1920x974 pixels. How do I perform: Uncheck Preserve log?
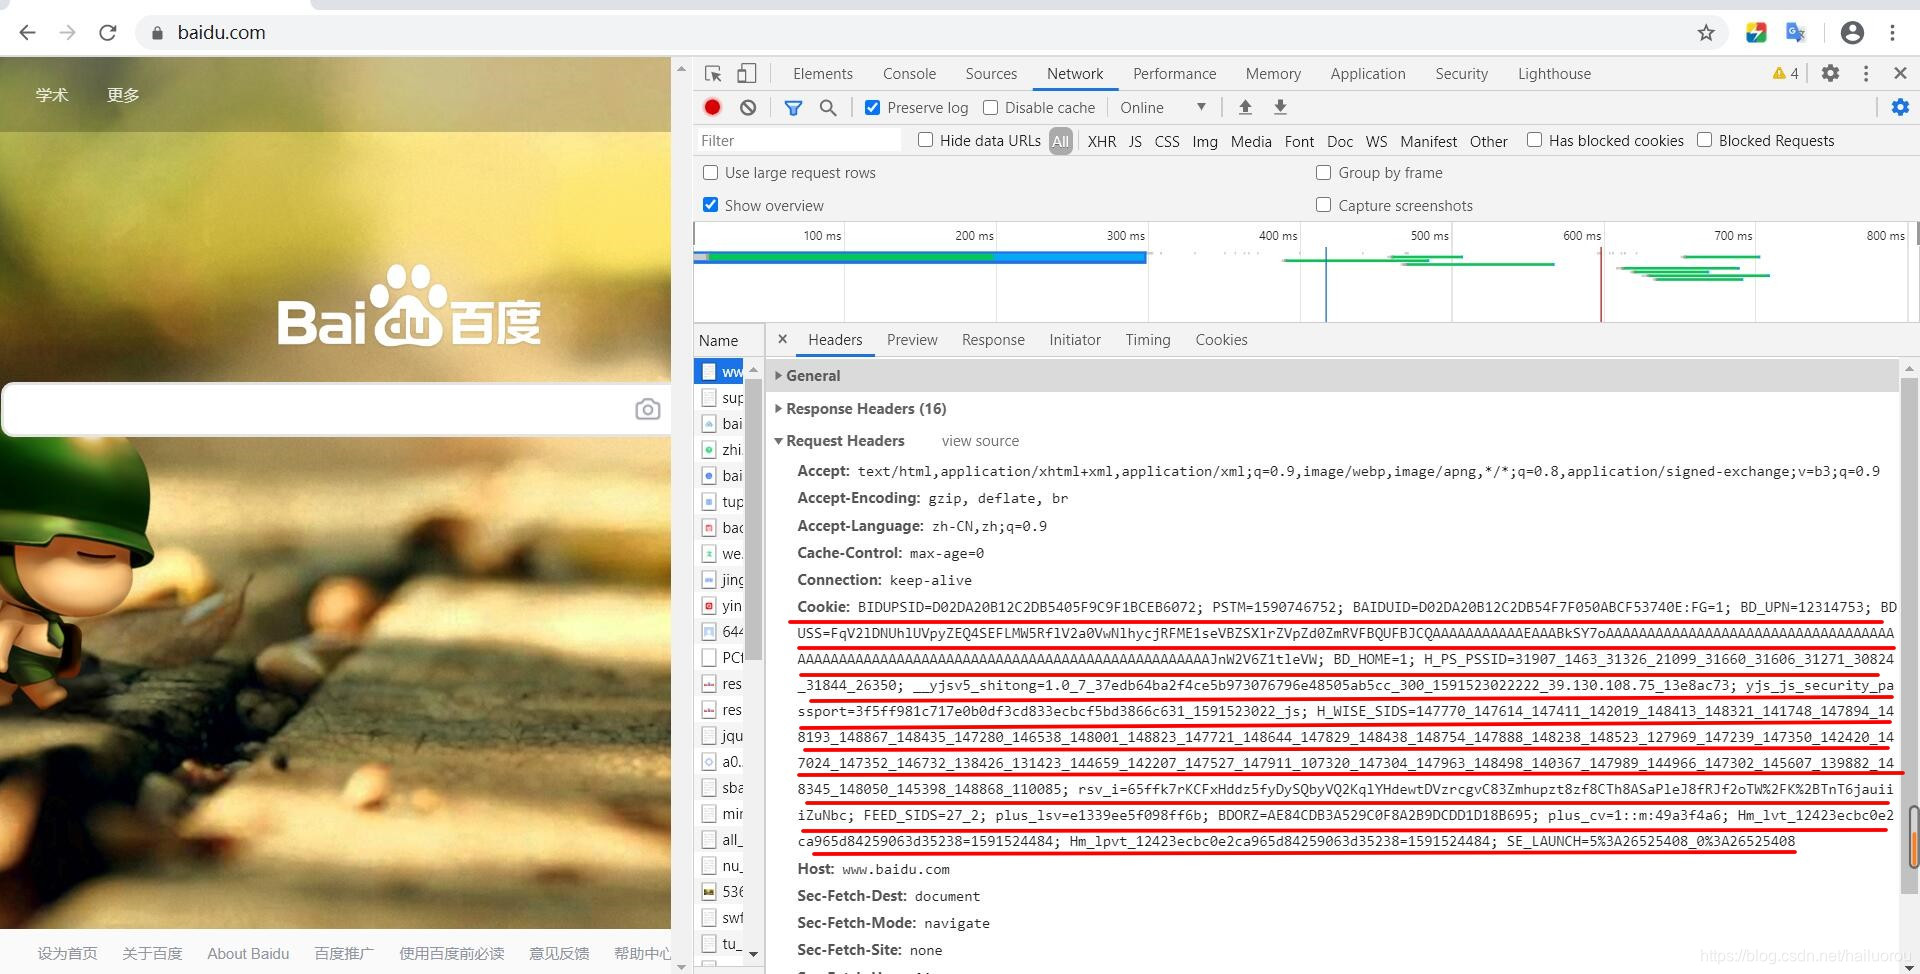click(872, 107)
